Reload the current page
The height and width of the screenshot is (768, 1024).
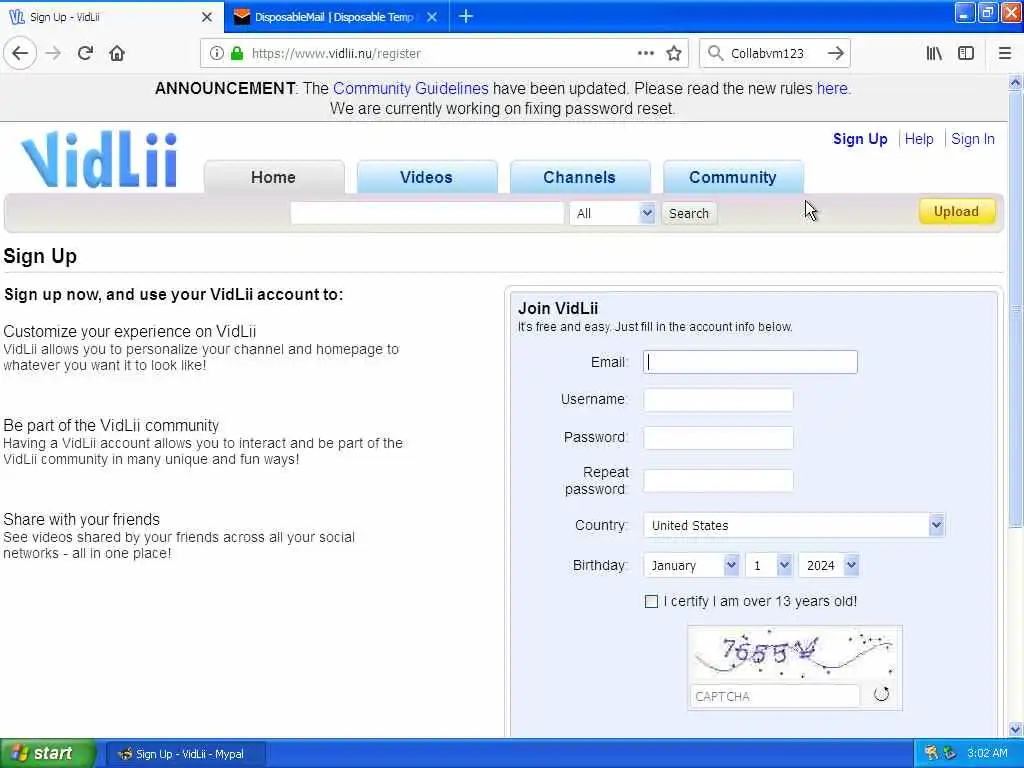click(85, 54)
